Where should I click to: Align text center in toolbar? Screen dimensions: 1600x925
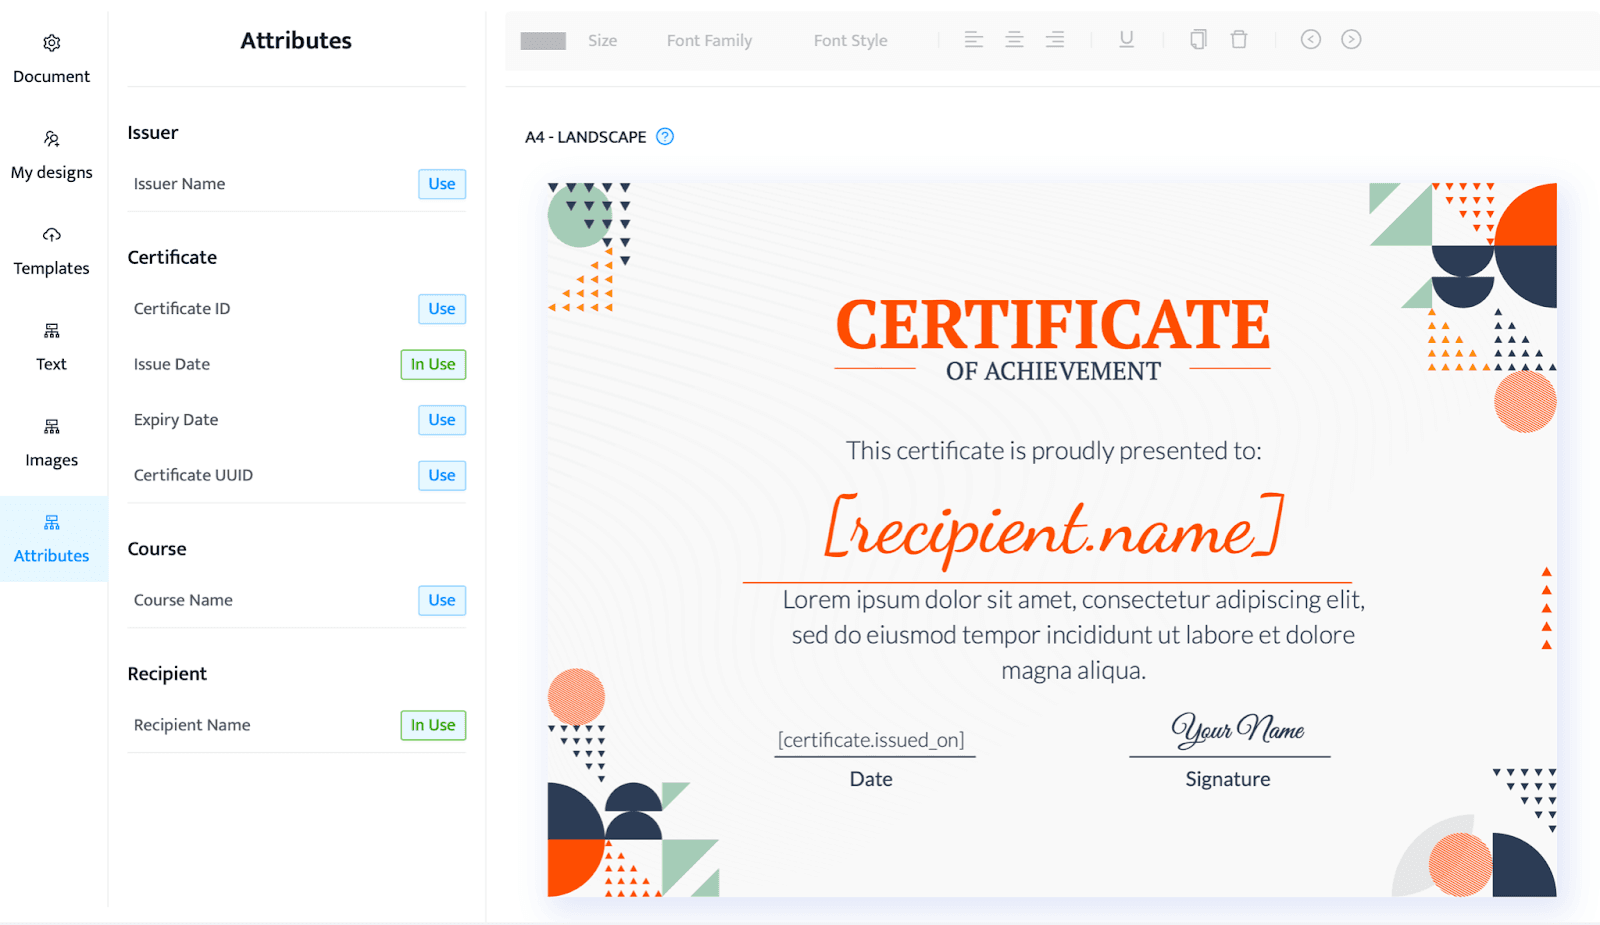(x=1014, y=40)
